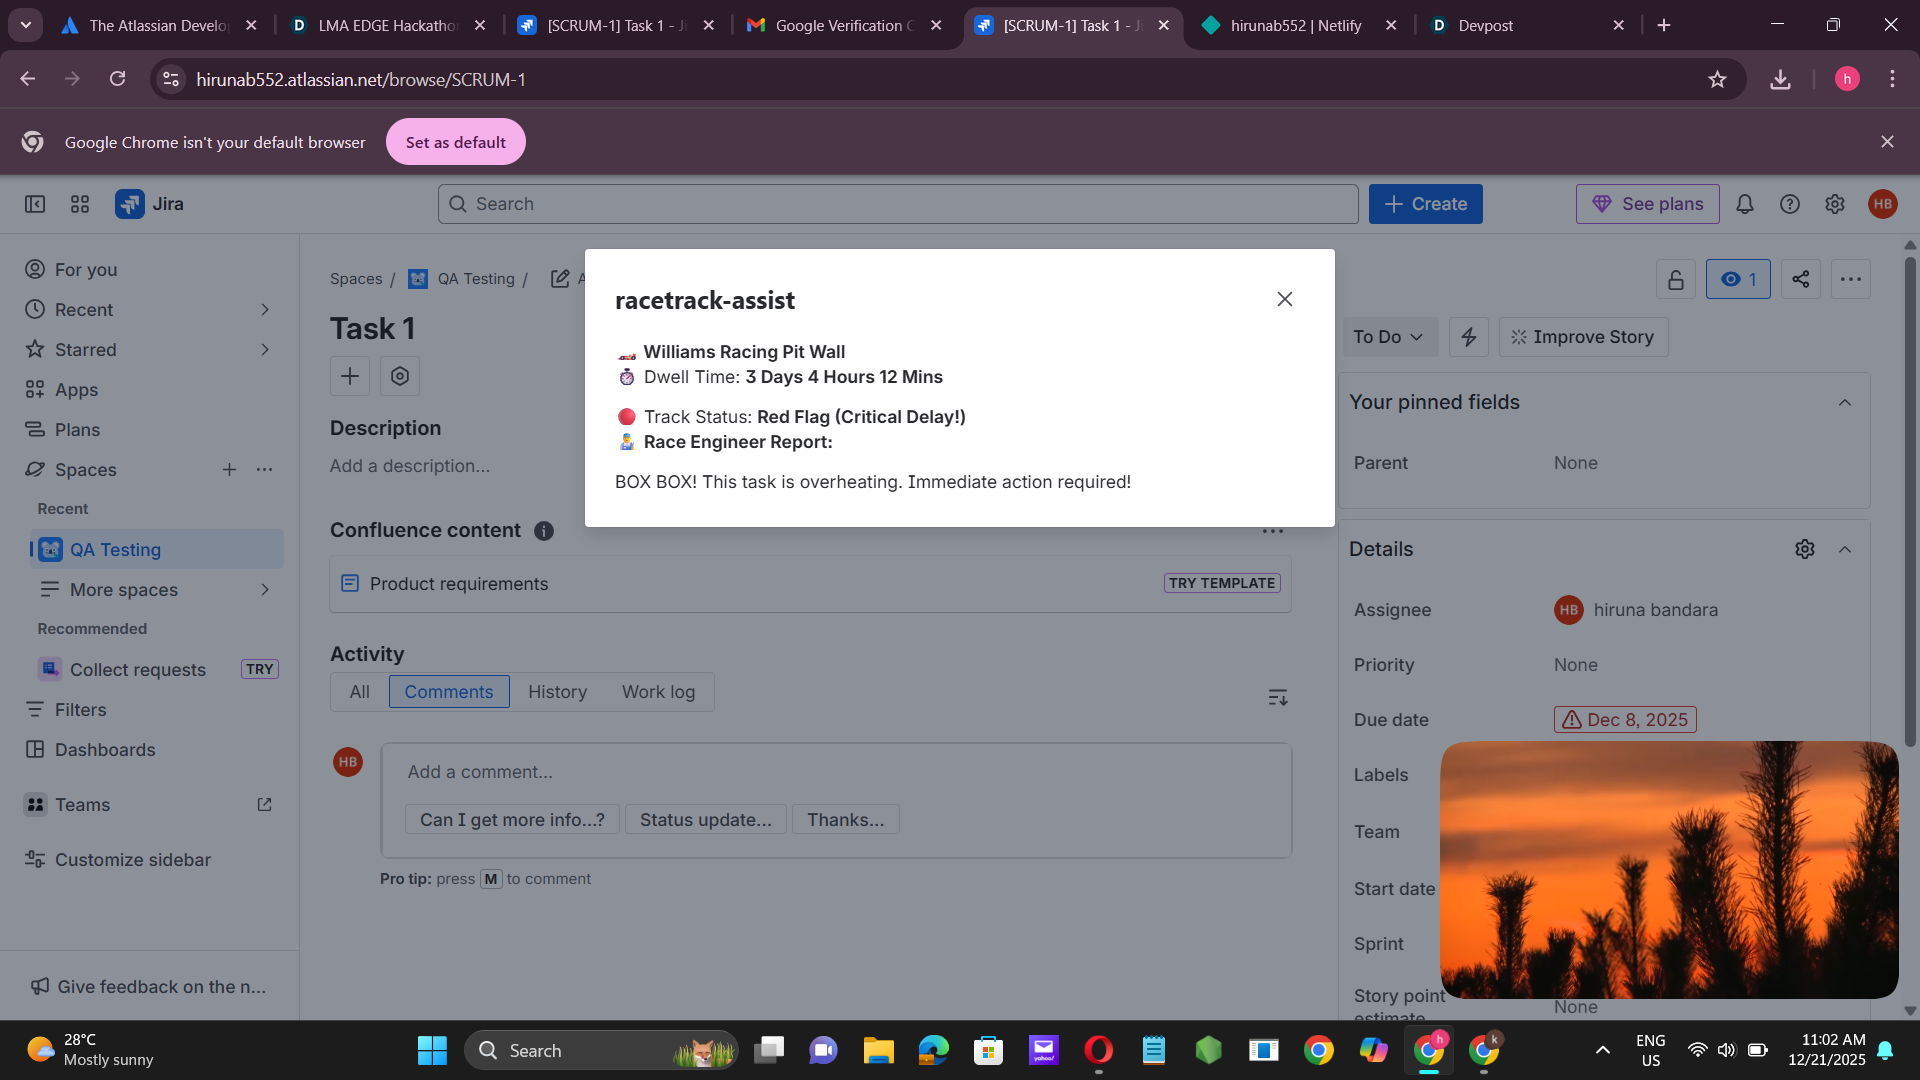Click the app switcher grid icon
1920x1080 pixels.
tap(80, 204)
